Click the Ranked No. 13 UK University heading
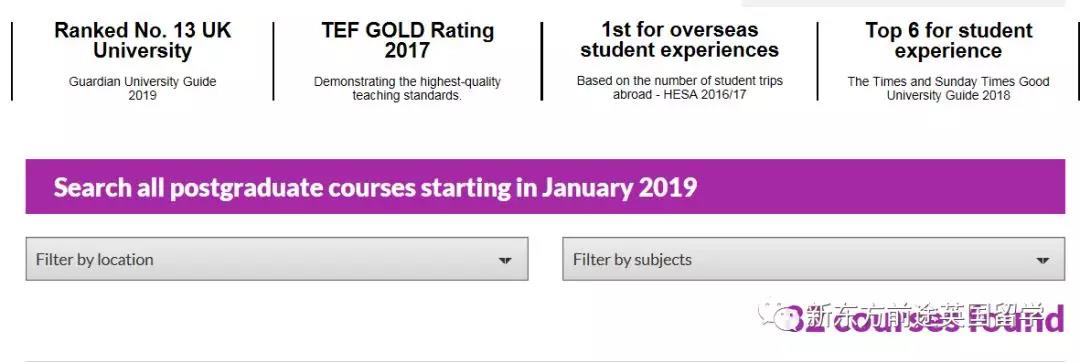The image size is (1080, 363). tap(143, 40)
